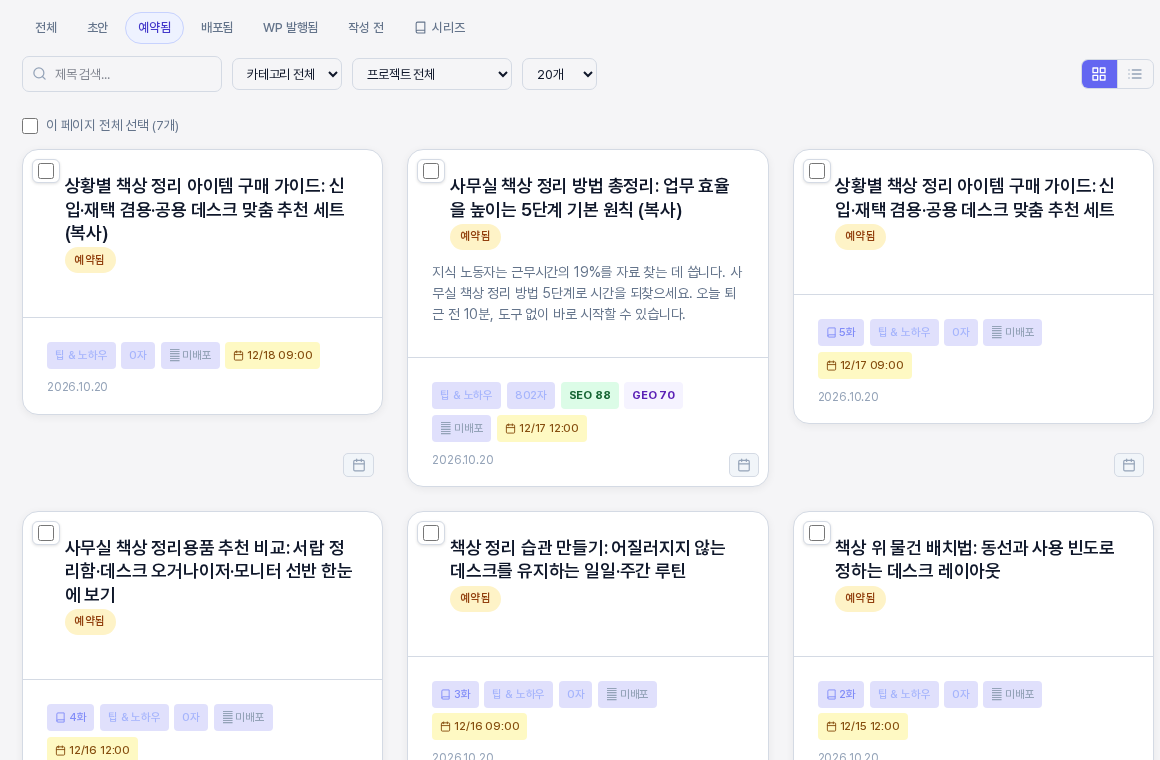This screenshot has height=760, width=1160.
Task: Switch to grid view layout
Action: (x=1099, y=74)
